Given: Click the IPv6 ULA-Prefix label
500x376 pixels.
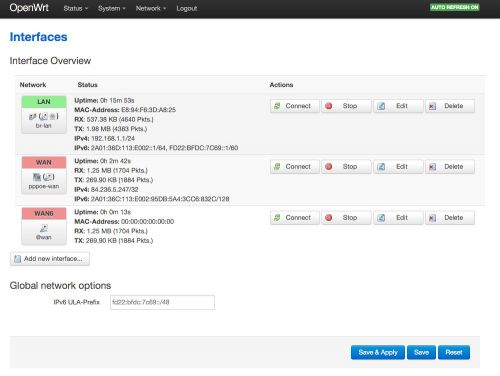Looking at the screenshot, I should (77, 302).
